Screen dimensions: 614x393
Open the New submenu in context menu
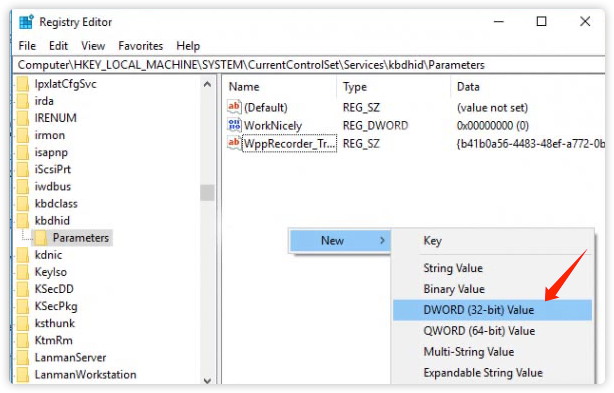point(340,241)
